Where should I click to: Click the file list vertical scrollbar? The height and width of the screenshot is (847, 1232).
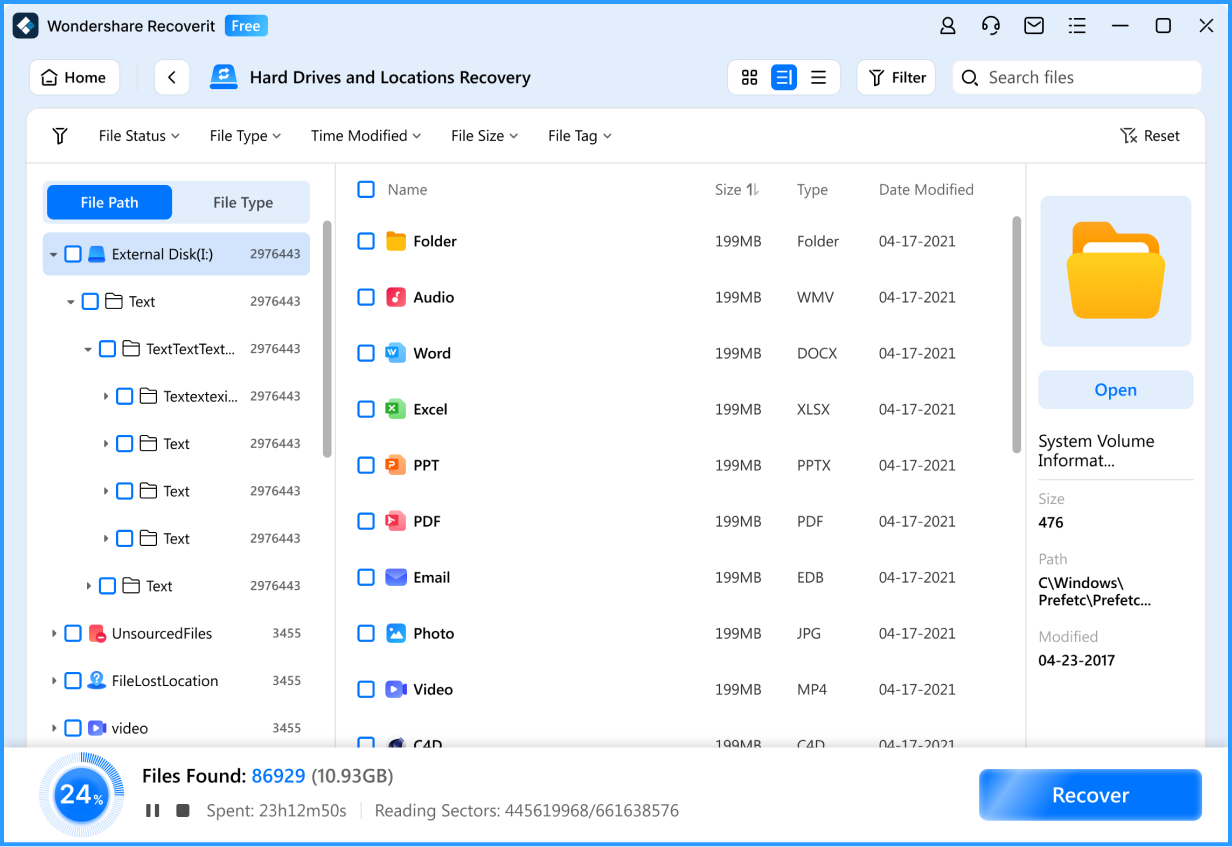click(x=1017, y=335)
